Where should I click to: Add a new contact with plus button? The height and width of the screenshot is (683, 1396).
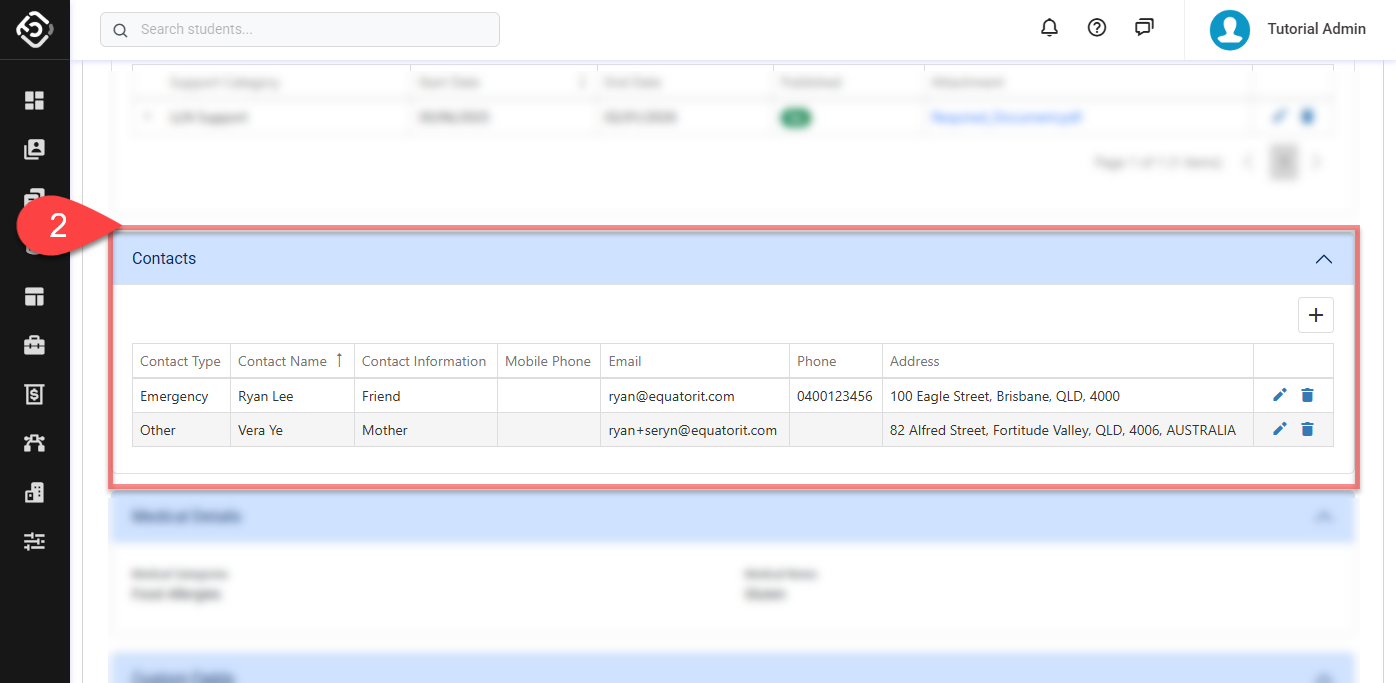[x=1315, y=315]
